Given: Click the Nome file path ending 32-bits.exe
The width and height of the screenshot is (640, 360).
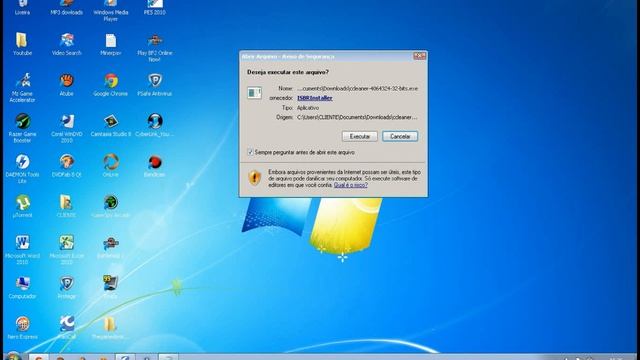Looking at the screenshot, I should click(x=358, y=89).
